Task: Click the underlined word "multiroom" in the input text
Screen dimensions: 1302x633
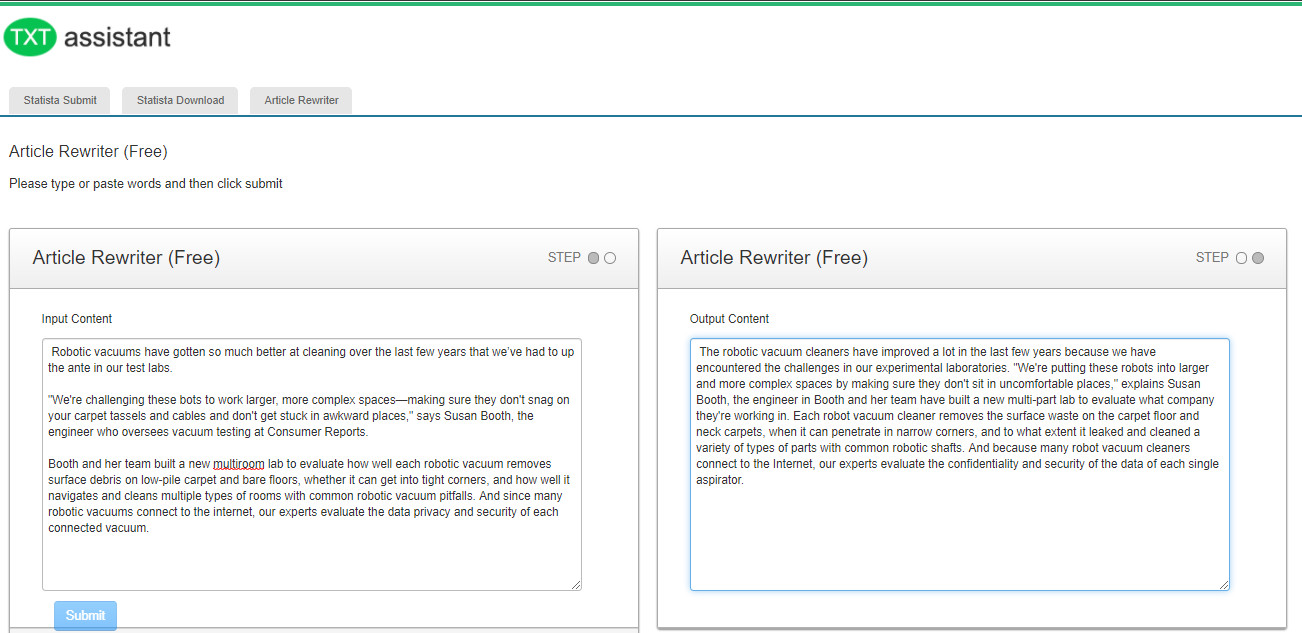Action: pos(238,464)
